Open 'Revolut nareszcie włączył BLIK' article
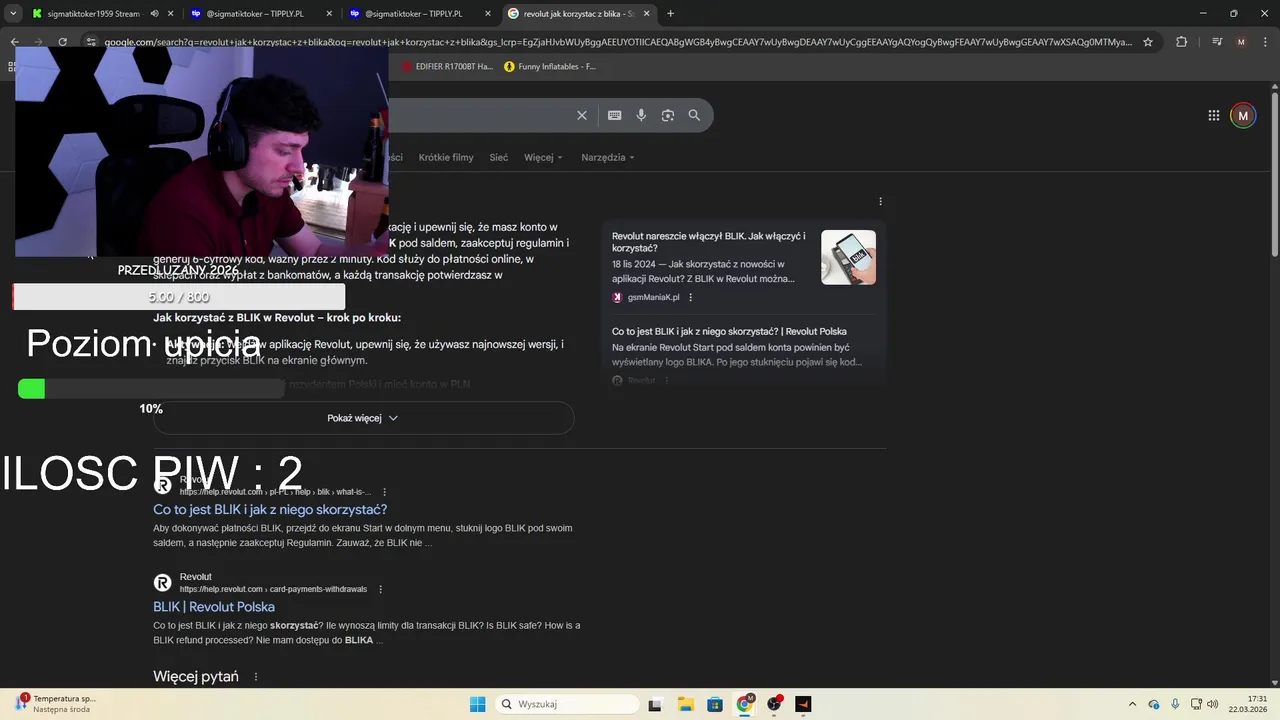 pyautogui.click(x=709, y=242)
